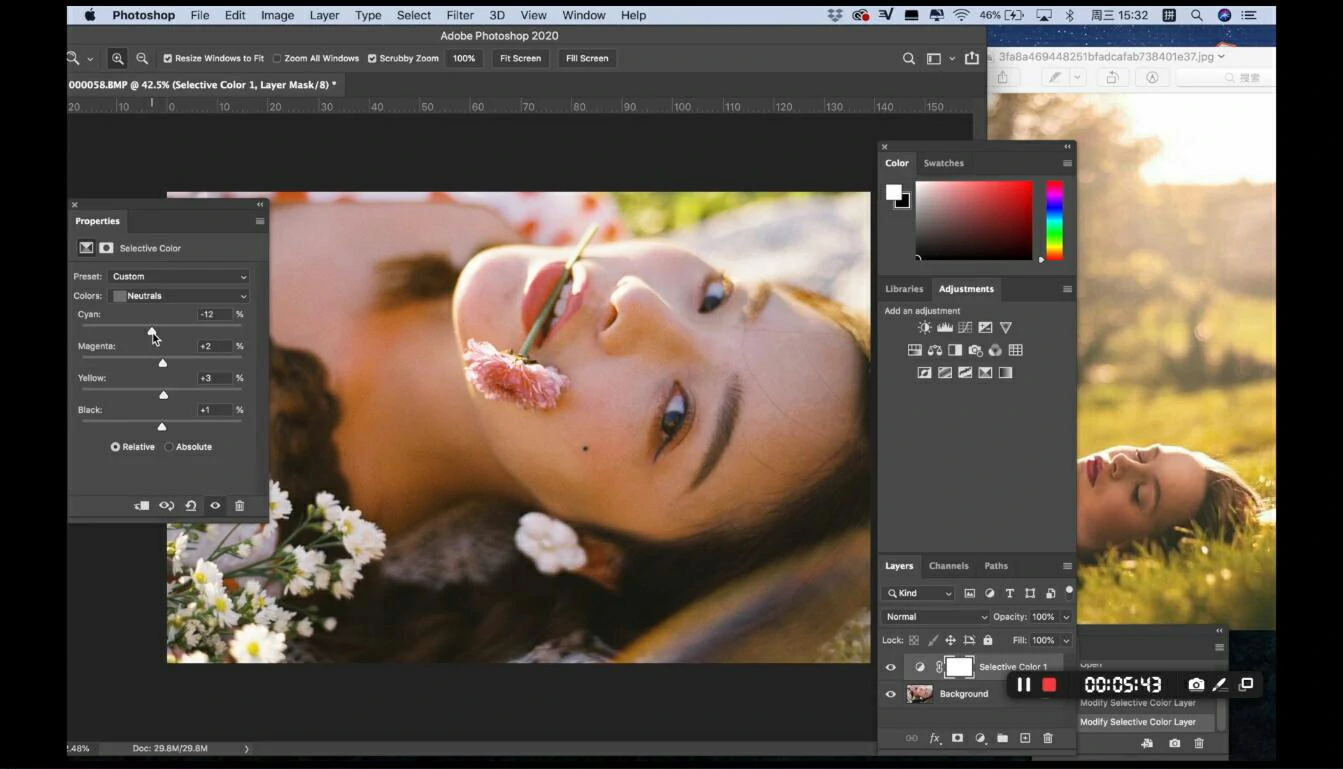The height and width of the screenshot is (769, 1343).
Task: Open the Normal blend mode dropdown
Action: point(935,617)
